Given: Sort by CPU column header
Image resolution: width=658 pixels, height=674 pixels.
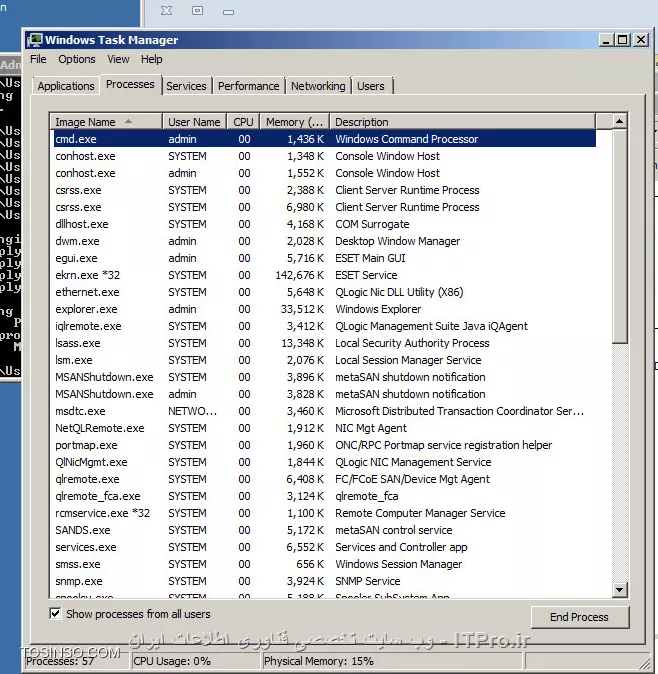Looking at the screenshot, I should click(x=244, y=122).
